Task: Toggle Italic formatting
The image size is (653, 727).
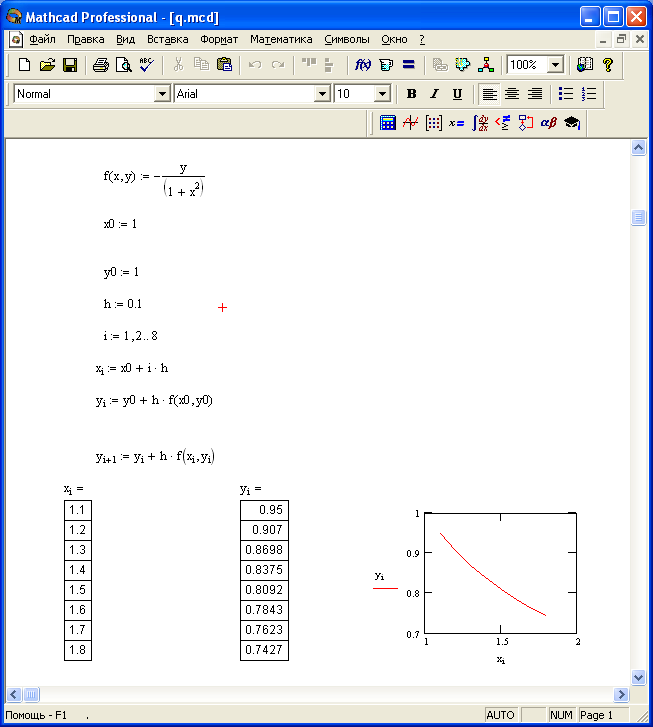Action: click(x=434, y=94)
